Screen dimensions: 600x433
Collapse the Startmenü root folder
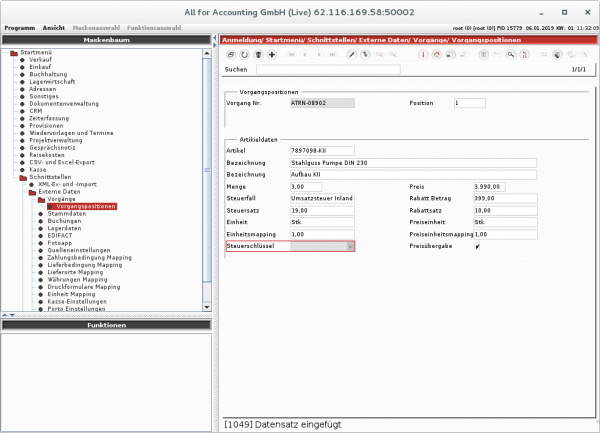[x=13, y=52]
